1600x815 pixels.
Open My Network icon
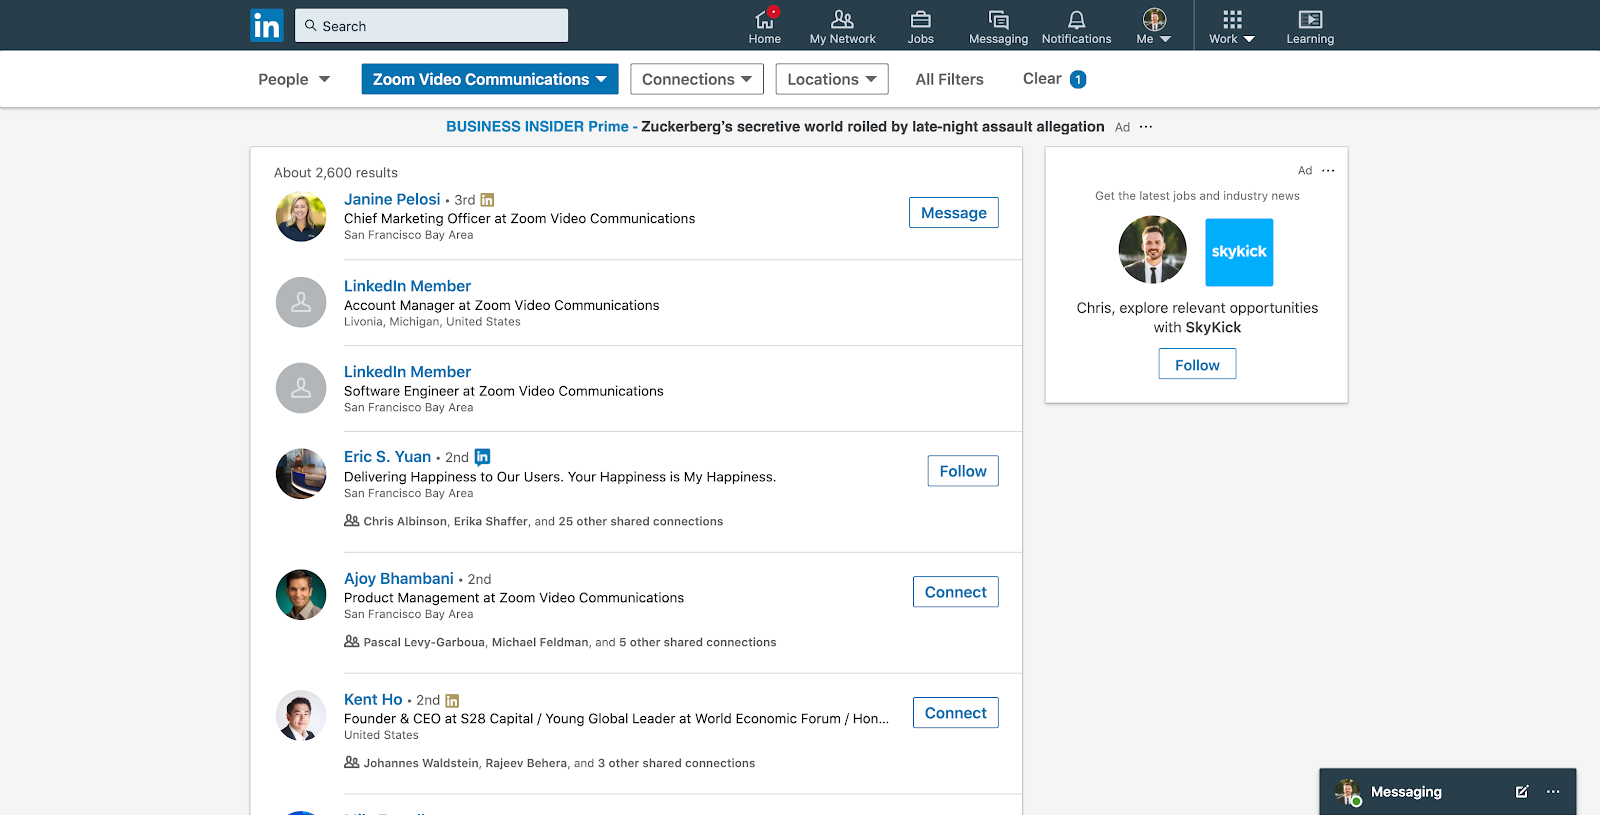pyautogui.click(x=842, y=26)
